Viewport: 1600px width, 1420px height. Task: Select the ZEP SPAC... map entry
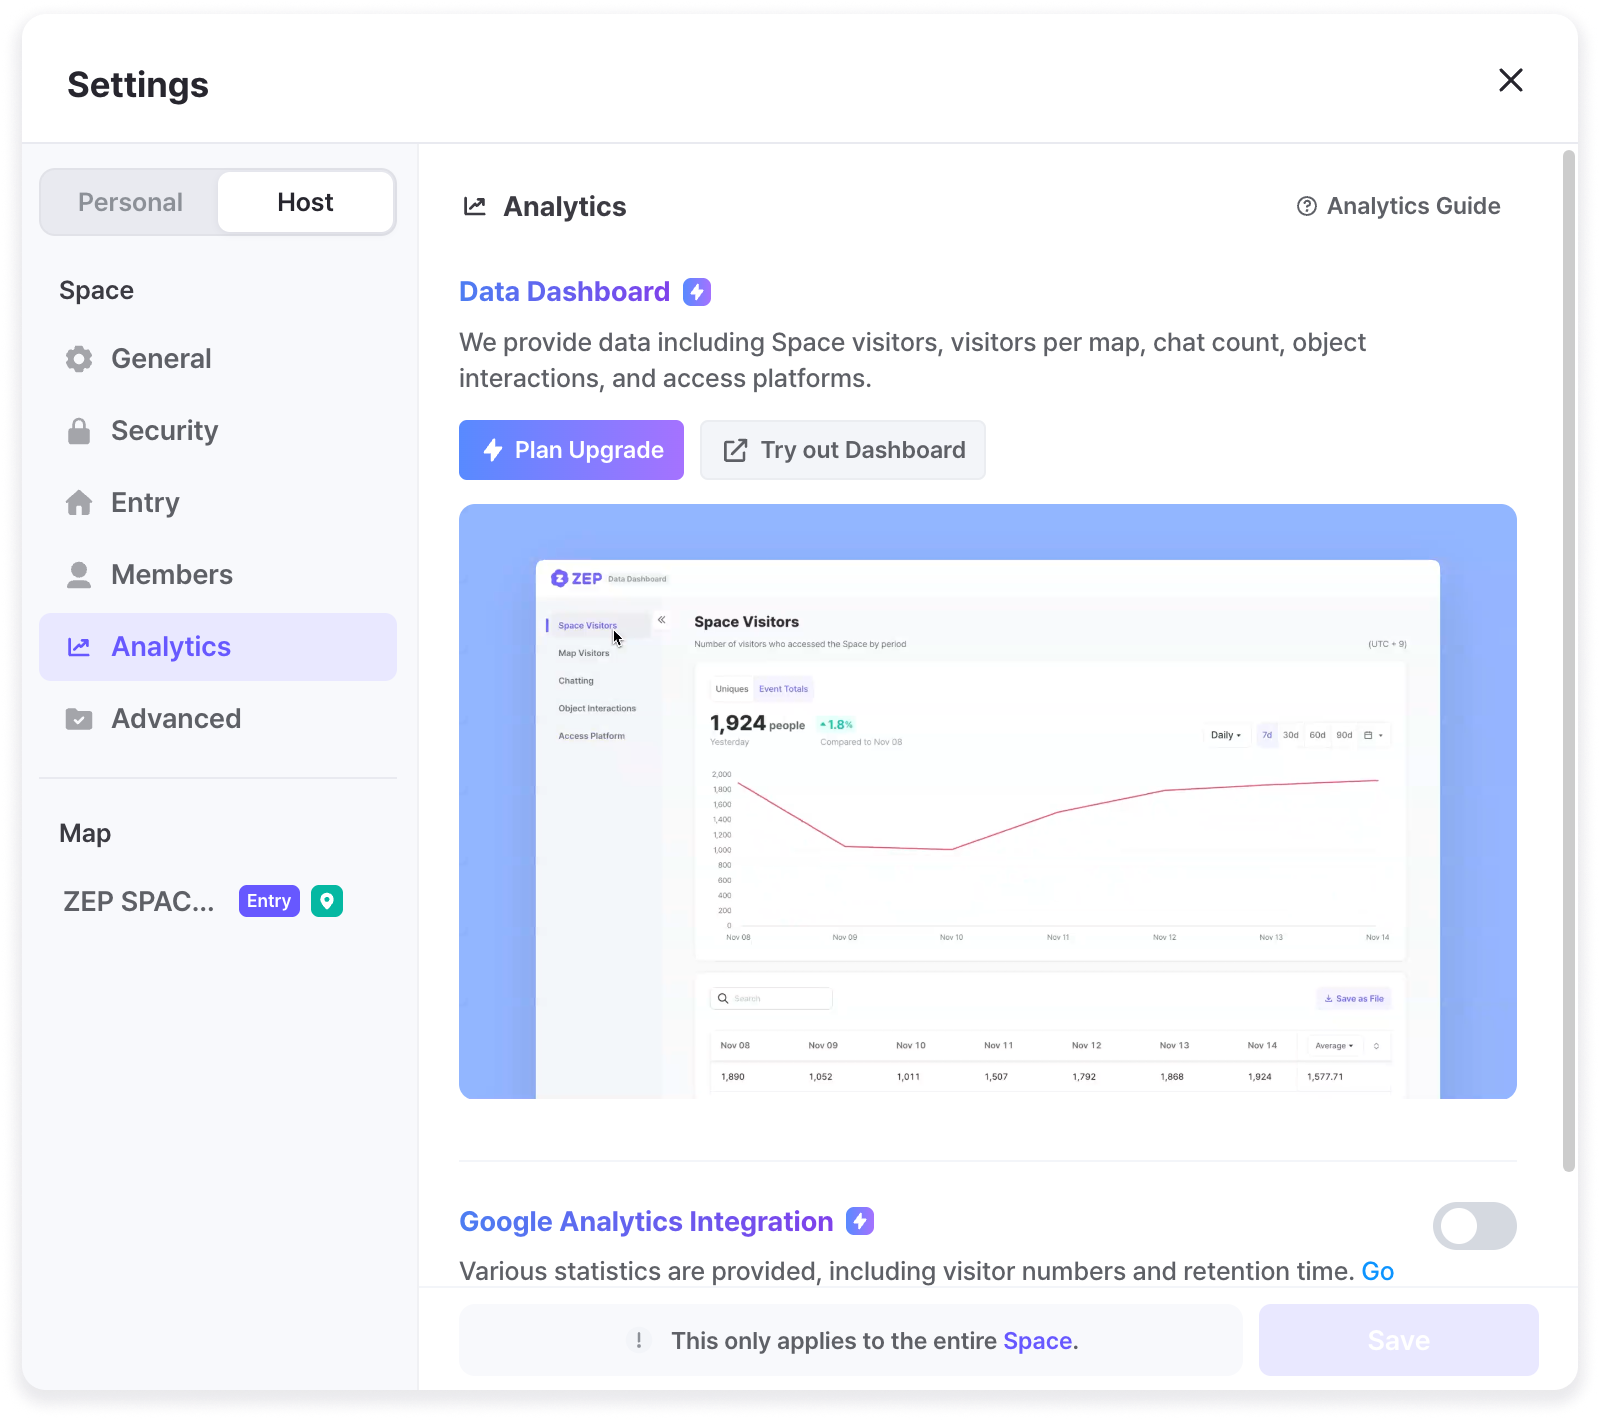click(x=139, y=901)
